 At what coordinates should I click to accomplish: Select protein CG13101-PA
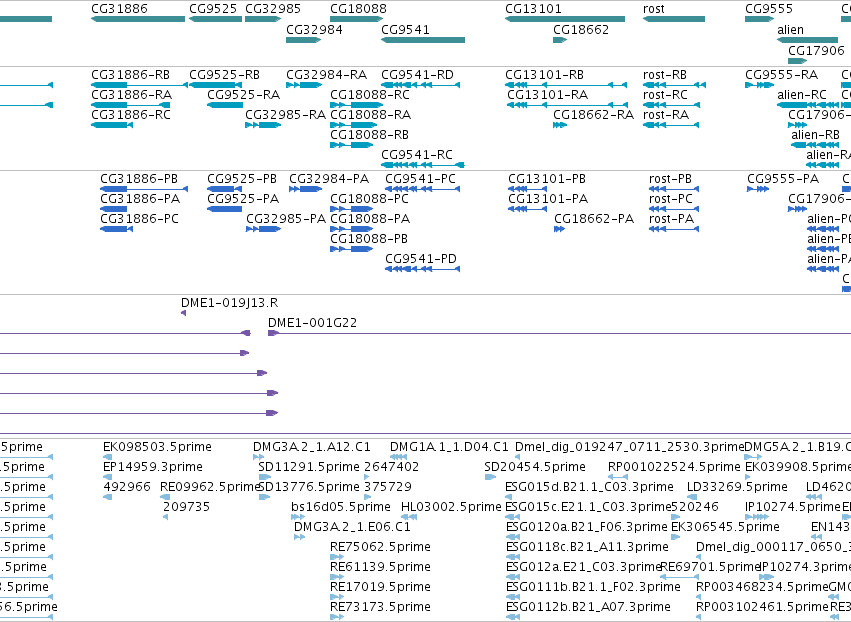tap(548, 199)
